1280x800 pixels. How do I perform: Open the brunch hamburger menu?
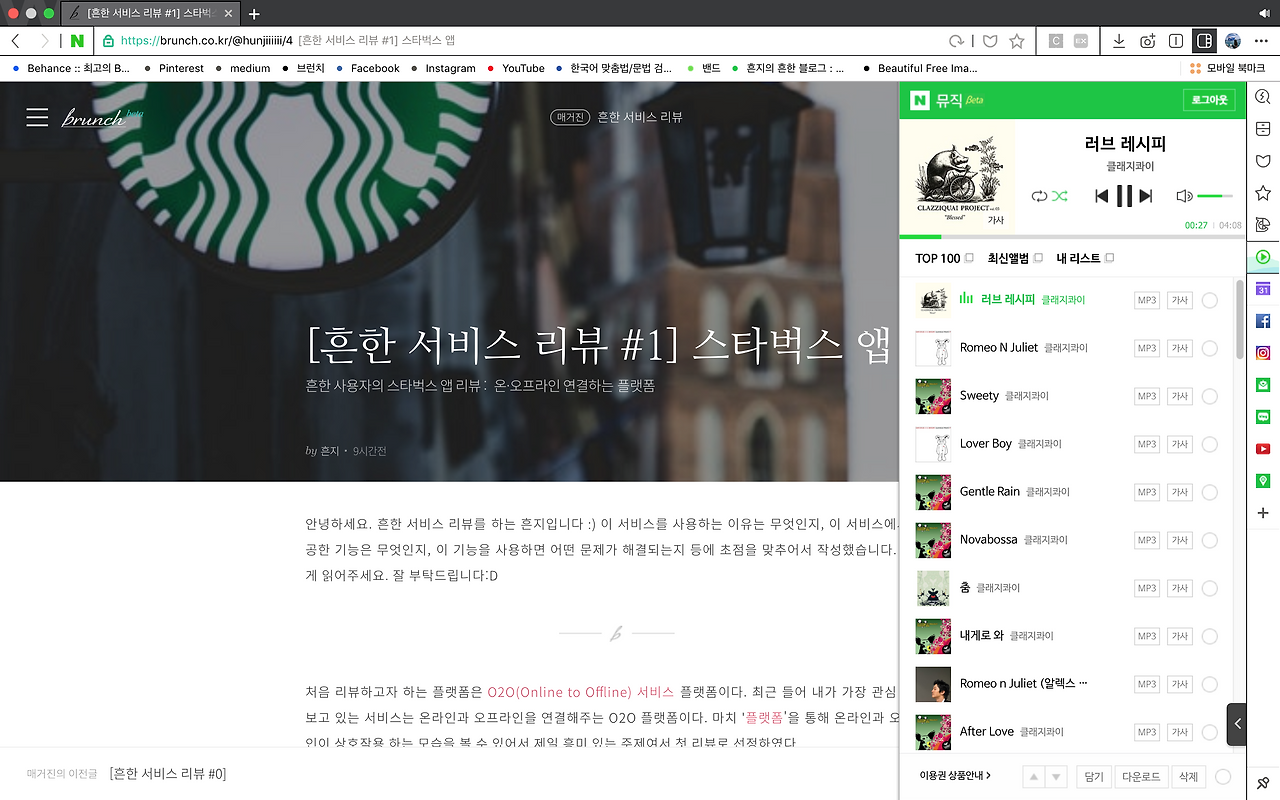coord(37,116)
